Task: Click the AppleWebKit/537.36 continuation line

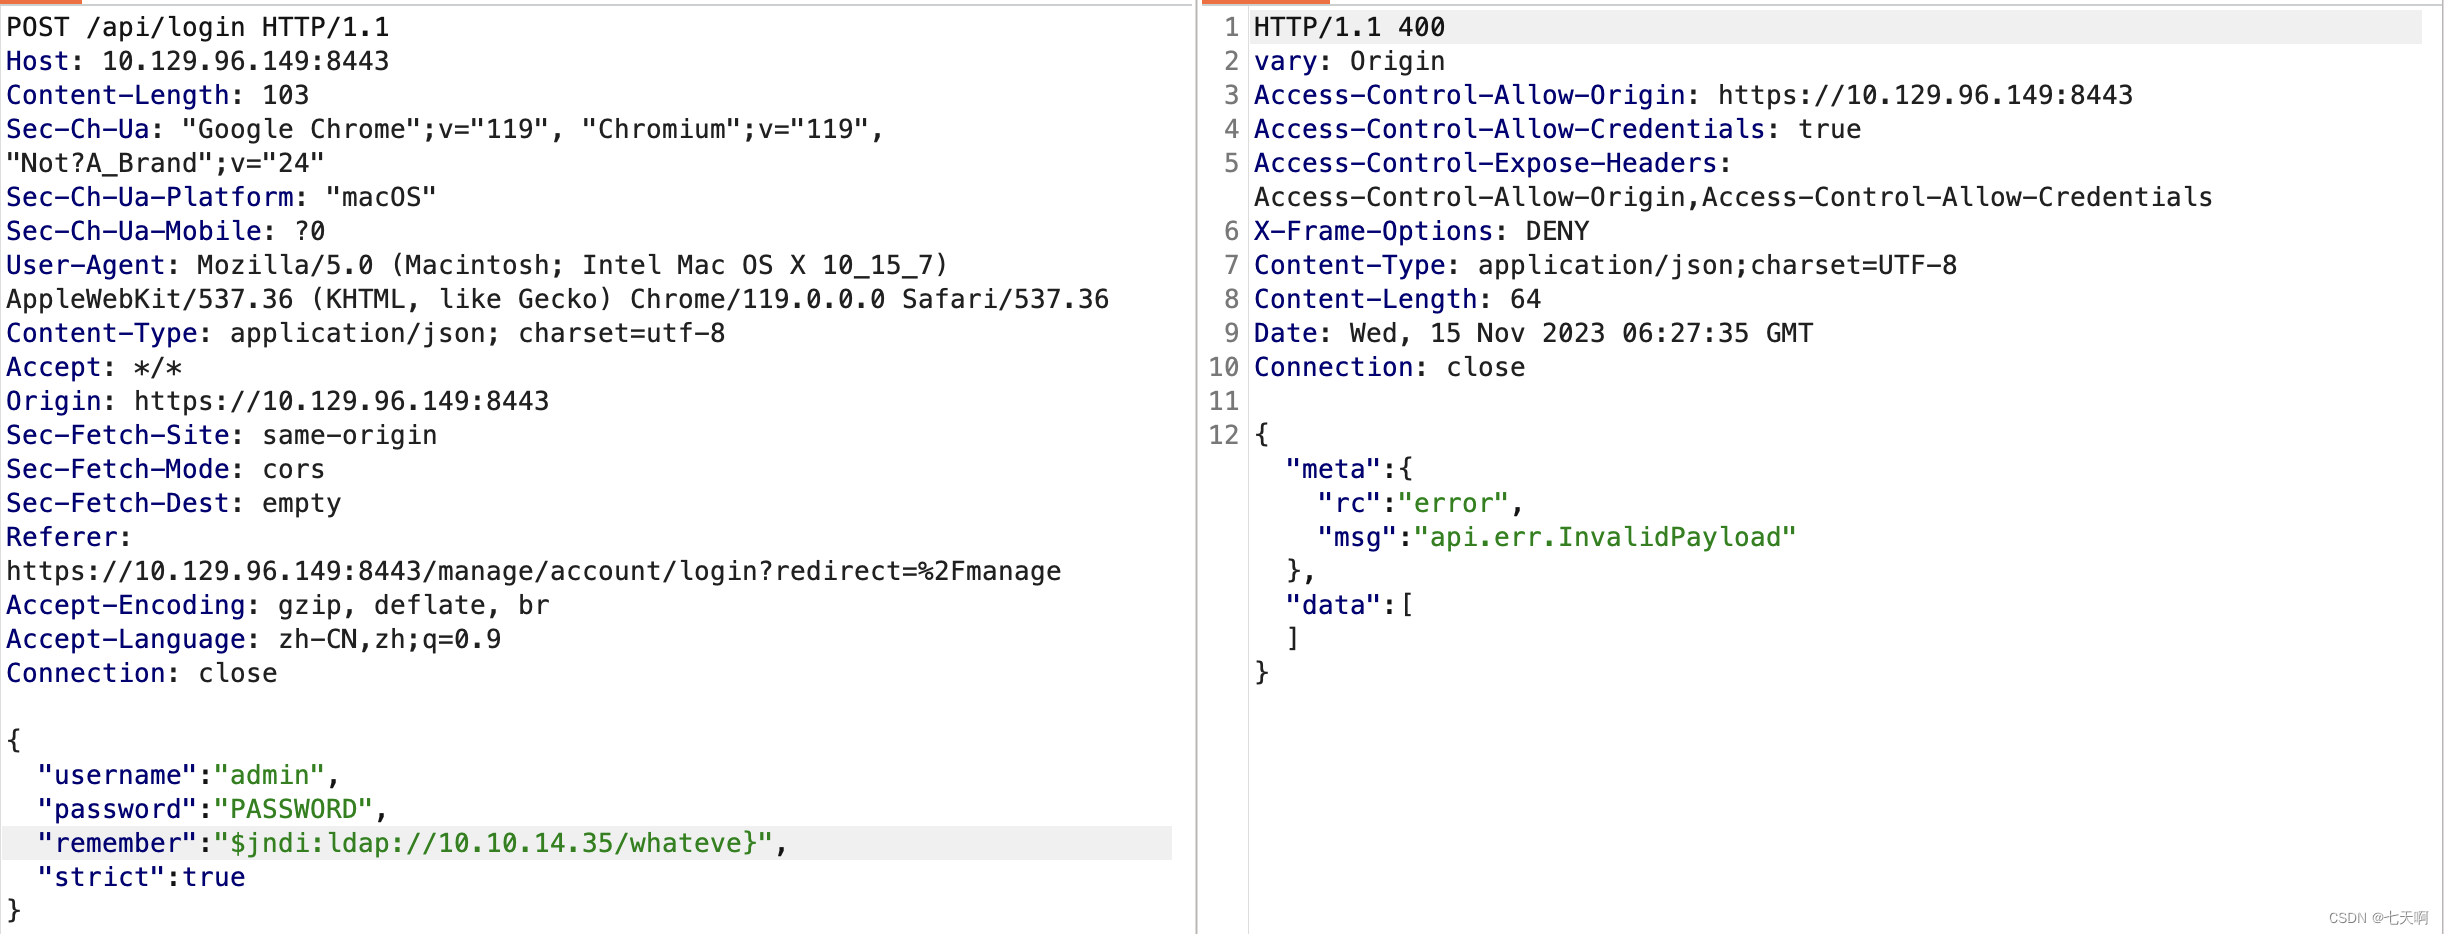Action: (558, 299)
